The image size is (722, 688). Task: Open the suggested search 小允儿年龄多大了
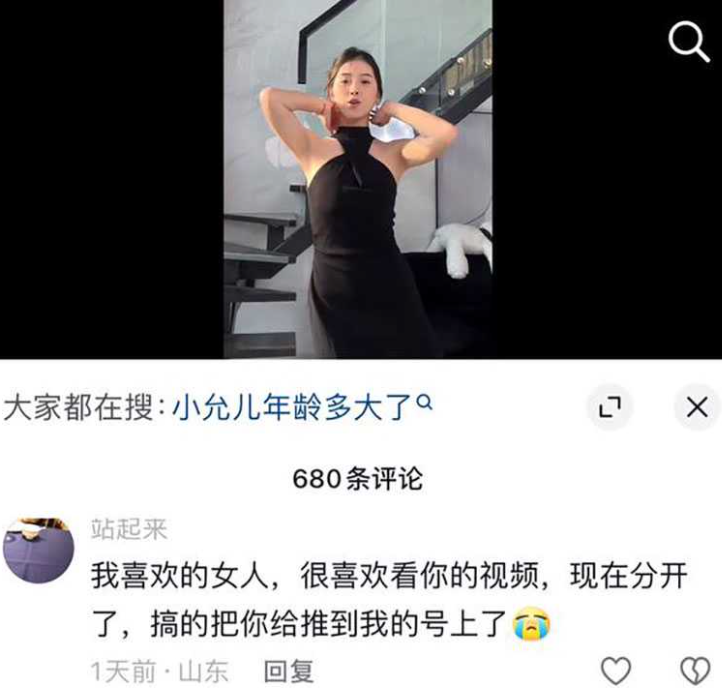point(292,408)
